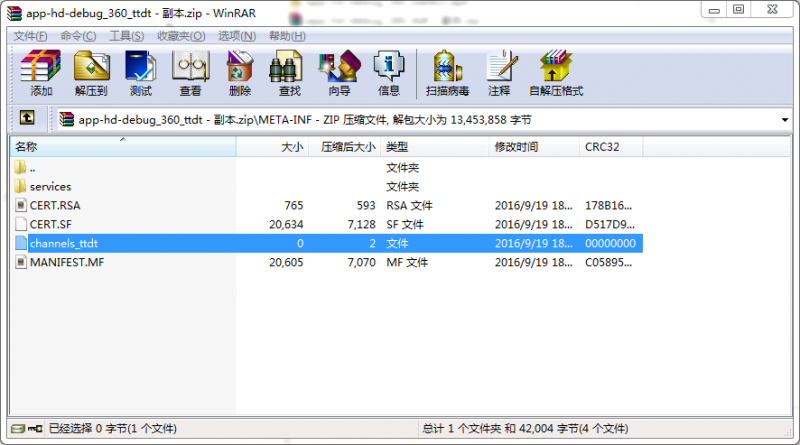Launch the 向导 (Wizard) tool
The width and height of the screenshot is (800, 445).
pos(339,73)
